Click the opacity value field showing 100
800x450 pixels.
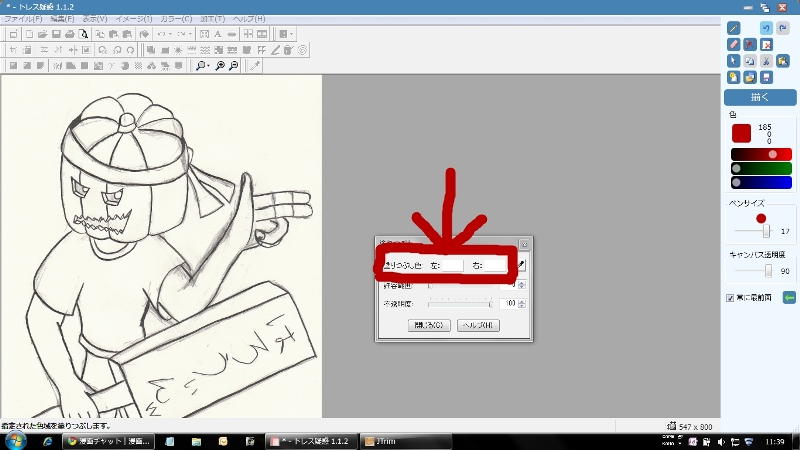tap(509, 304)
